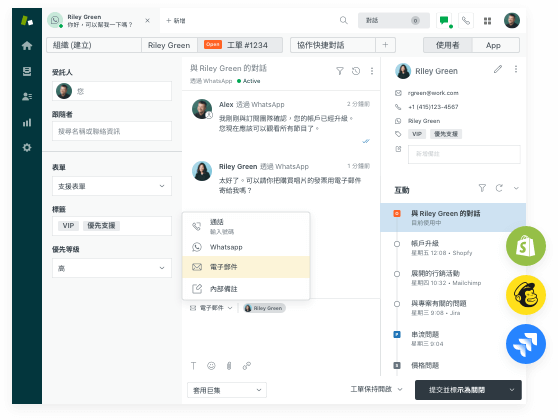Open the products grid icon
This screenshot has width=558, height=420.
[x=488, y=21]
